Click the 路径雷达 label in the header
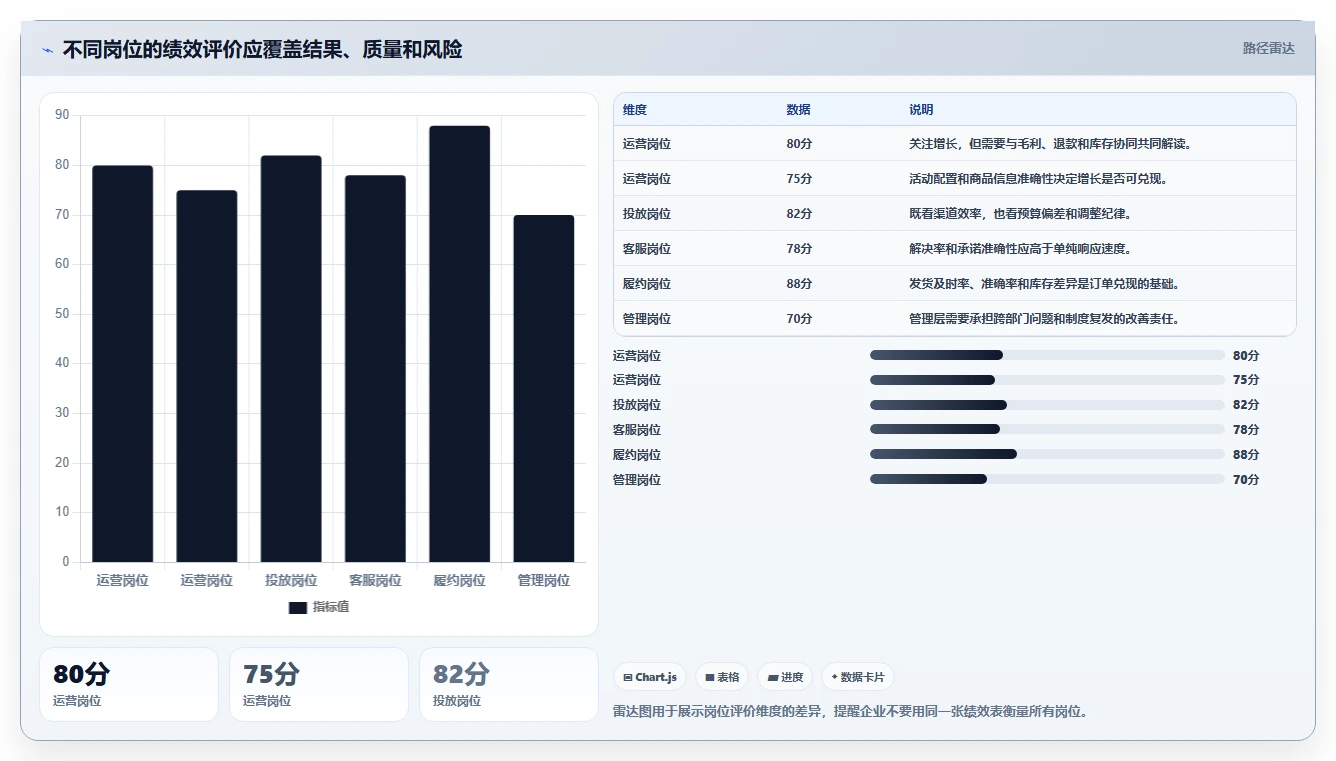 click(1268, 48)
